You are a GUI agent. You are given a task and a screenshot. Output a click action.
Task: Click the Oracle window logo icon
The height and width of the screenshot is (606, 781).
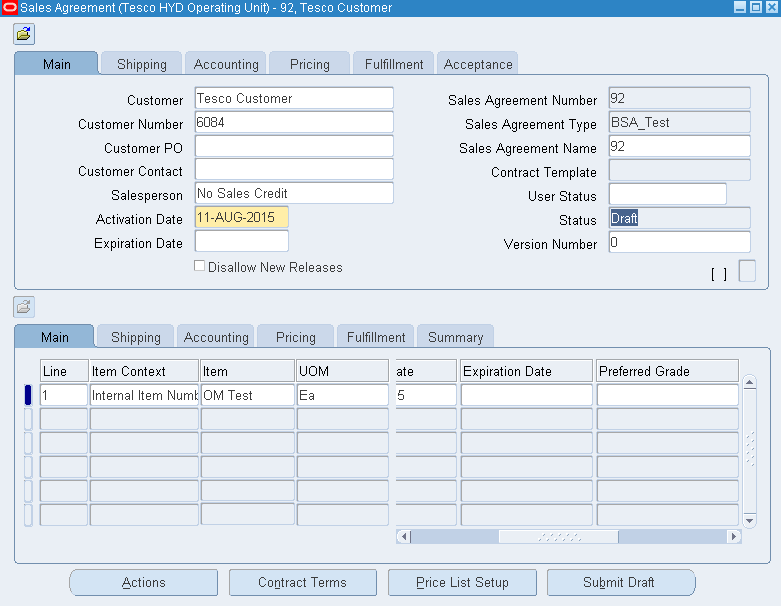click(9, 7)
